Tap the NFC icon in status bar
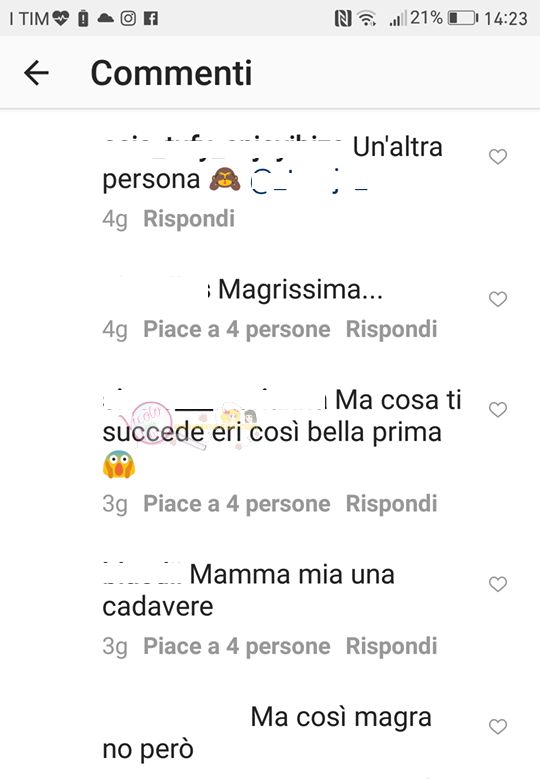Viewport: 540px width, 779px height. tap(343, 19)
